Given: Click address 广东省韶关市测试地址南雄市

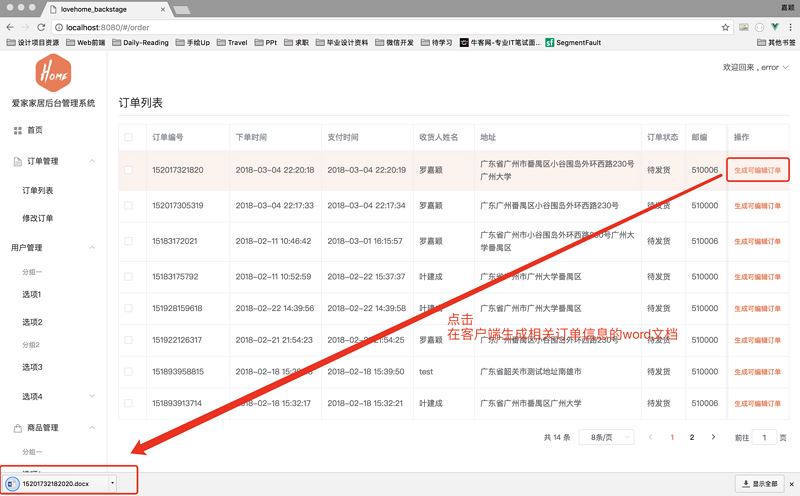Looking at the screenshot, I should tap(531, 371).
